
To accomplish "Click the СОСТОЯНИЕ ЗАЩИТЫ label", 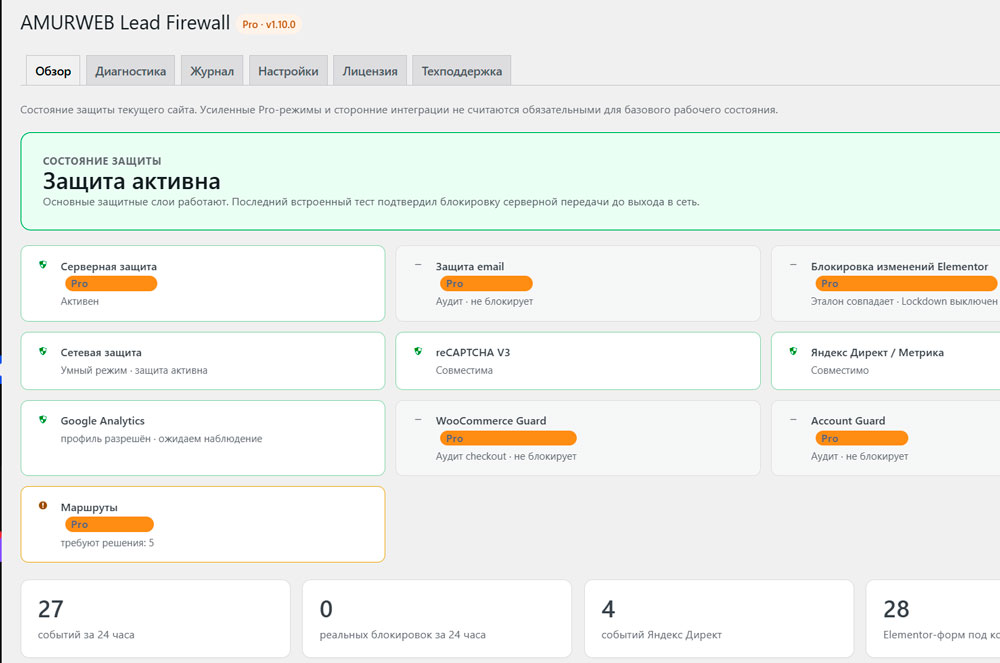I will [x=102, y=161].
